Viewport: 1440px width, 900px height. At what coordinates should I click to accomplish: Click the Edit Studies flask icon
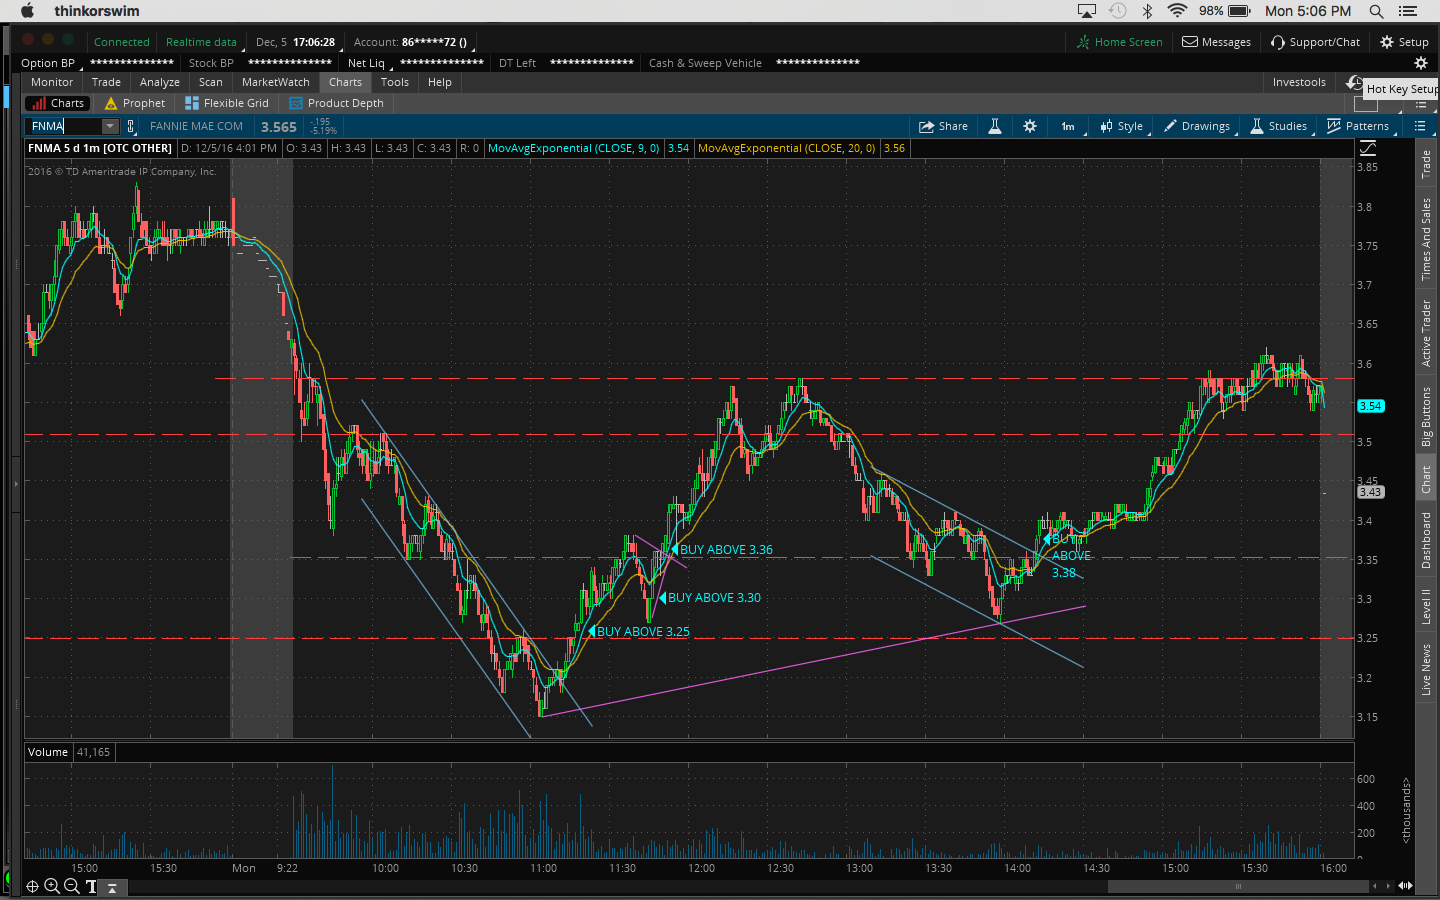pyautogui.click(x=995, y=126)
